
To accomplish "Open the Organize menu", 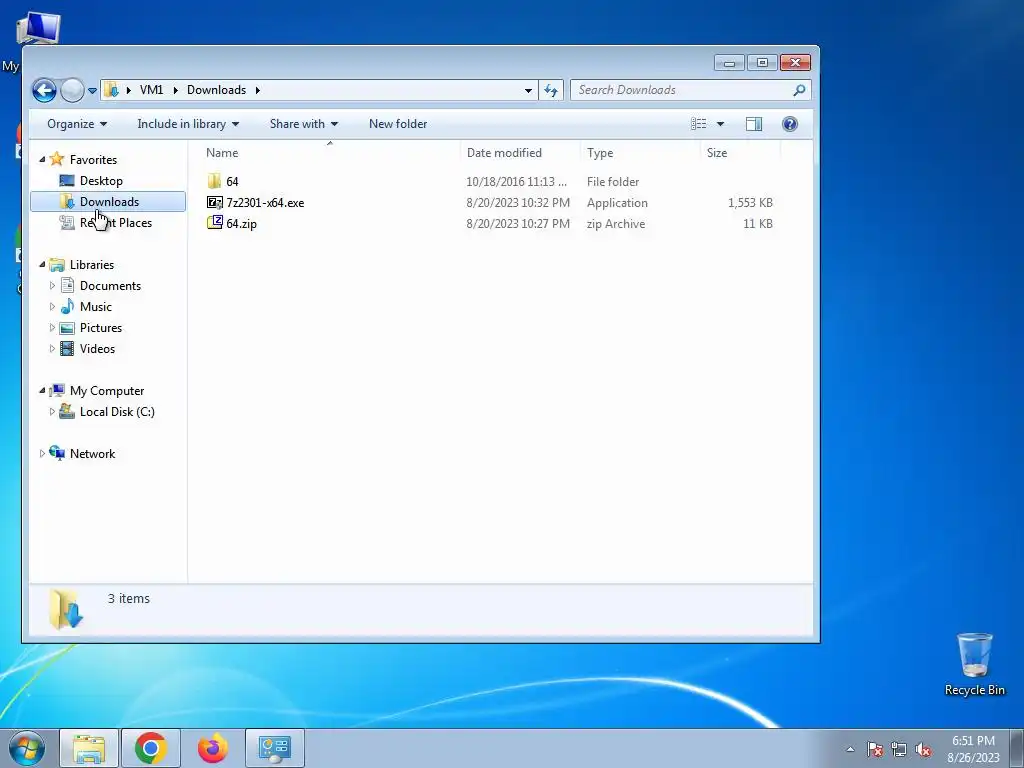I will point(77,124).
